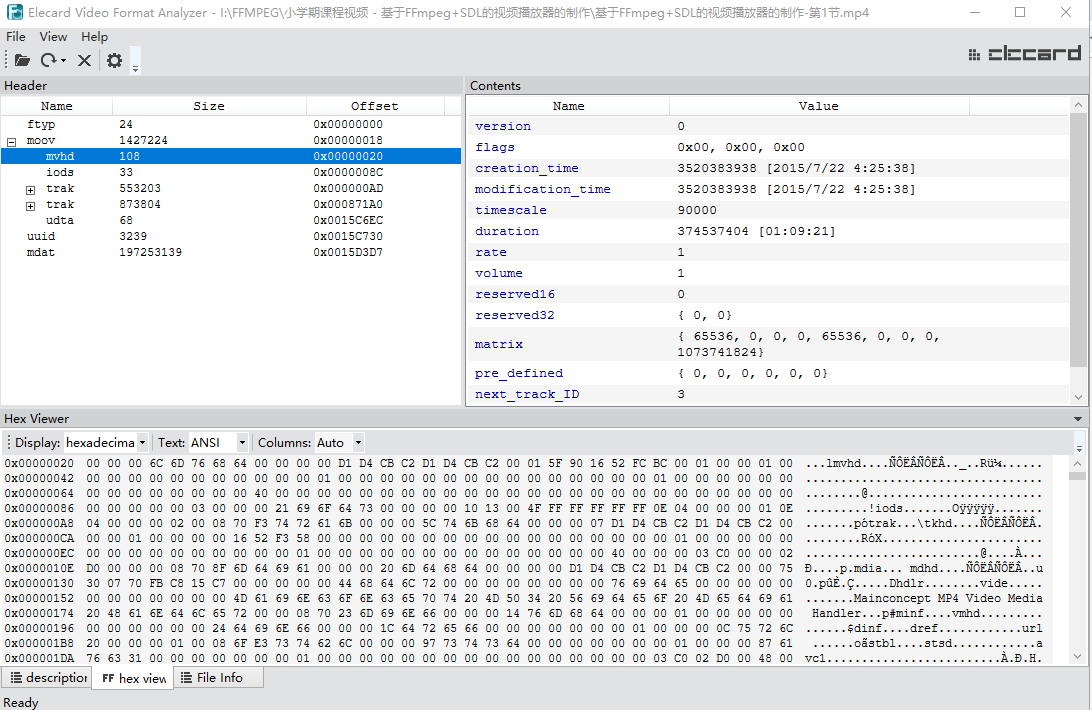Select the mdat row
Screen dimensions: 1092x710
tap(231, 252)
